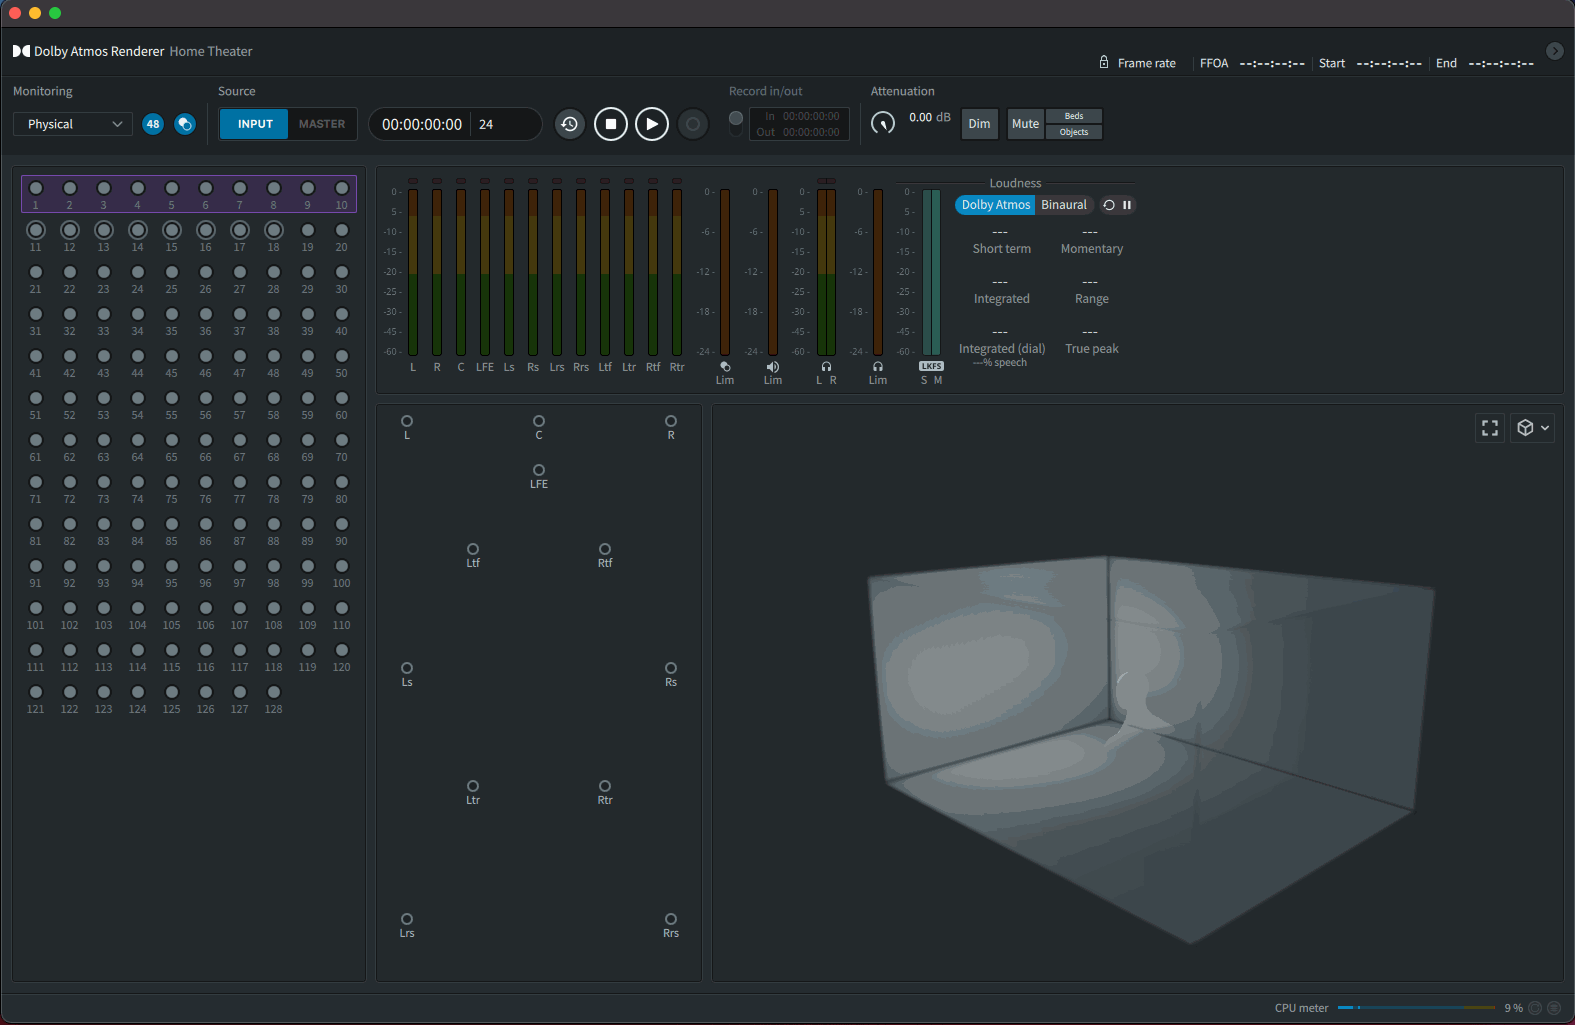Click the LKFS loudness meter badge
Image resolution: width=1575 pixels, height=1025 pixels.
click(931, 366)
